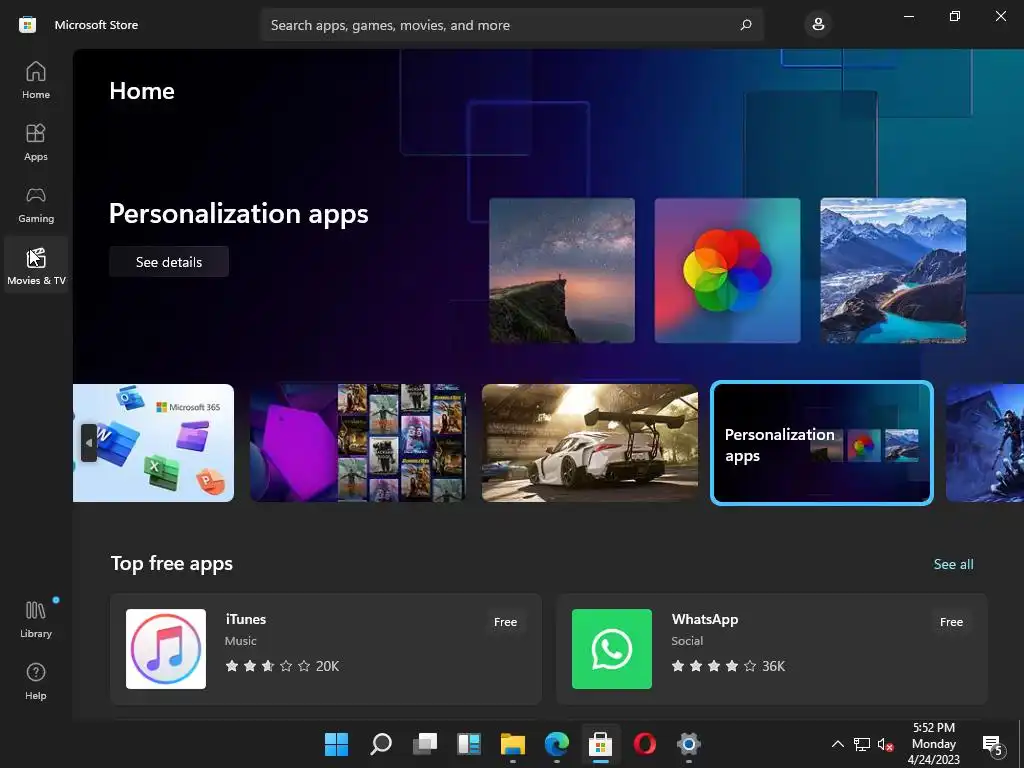Open the Gaming section in sidebar
Viewport: 1024px width, 768px height.
[x=36, y=204]
